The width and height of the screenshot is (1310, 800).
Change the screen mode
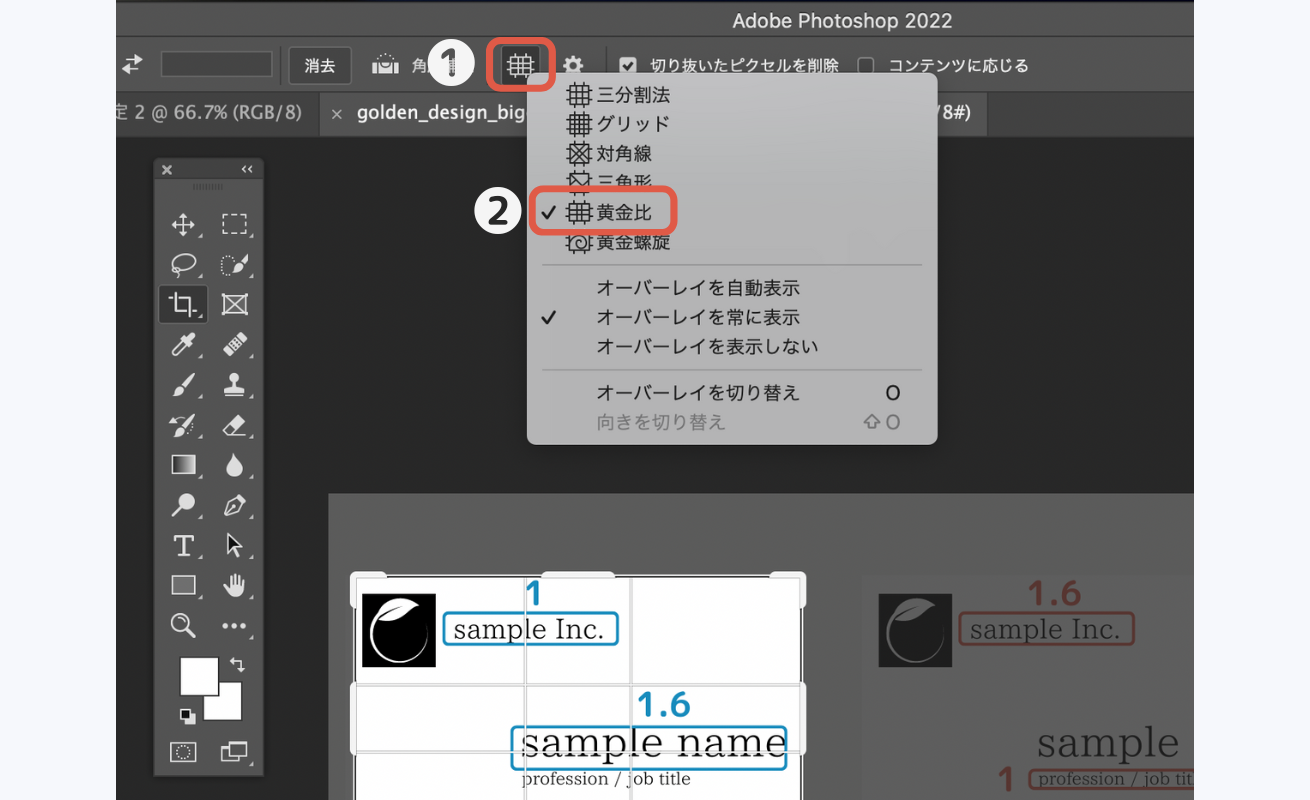(234, 751)
